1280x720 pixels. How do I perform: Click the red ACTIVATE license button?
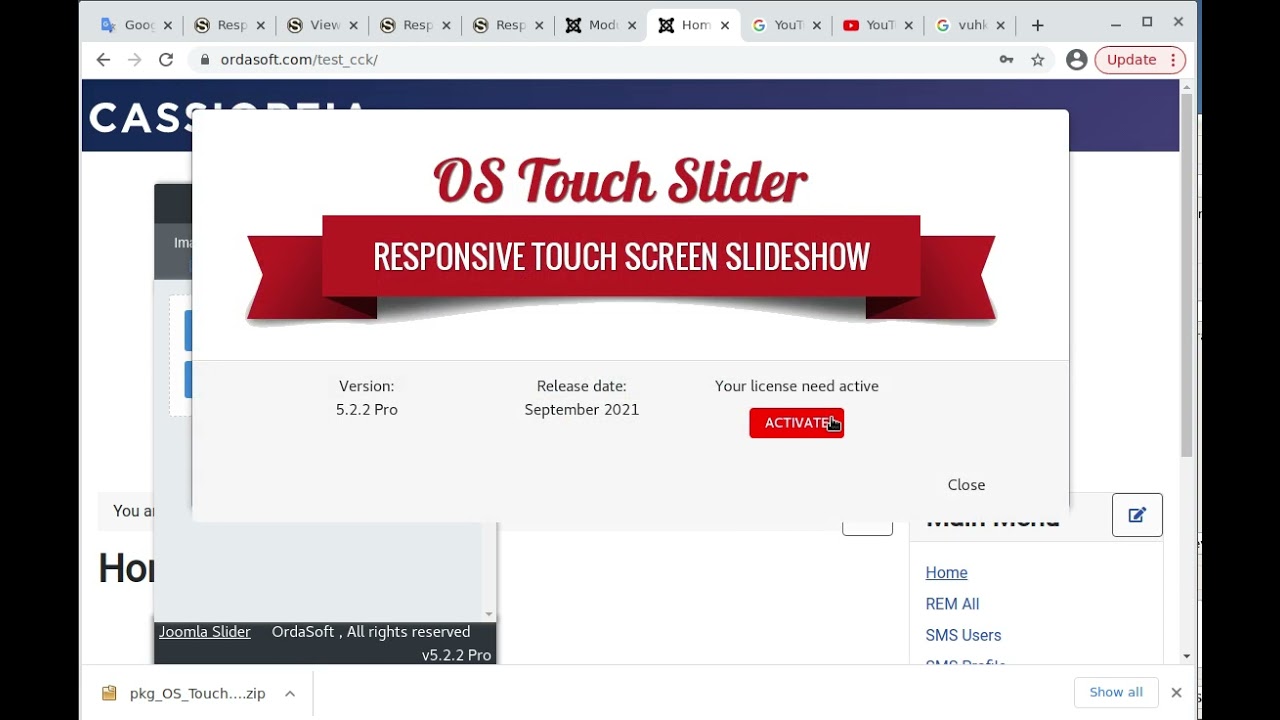(x=796, y=423)
